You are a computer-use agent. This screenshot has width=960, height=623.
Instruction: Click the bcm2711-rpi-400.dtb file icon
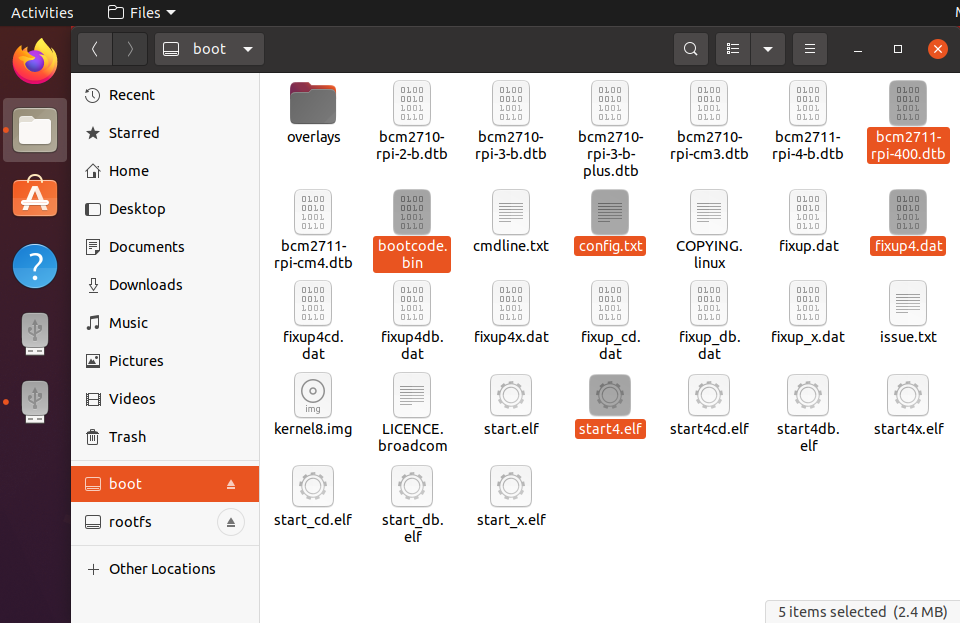click(908, 103)
